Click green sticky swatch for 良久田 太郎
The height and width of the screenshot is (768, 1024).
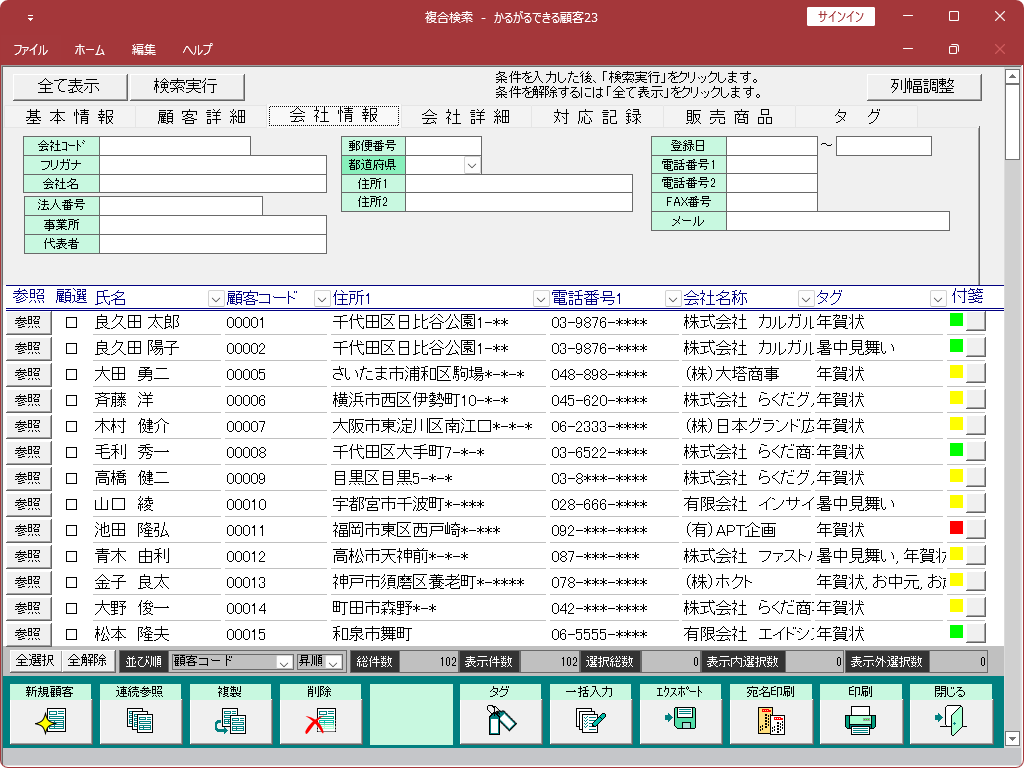956,320
